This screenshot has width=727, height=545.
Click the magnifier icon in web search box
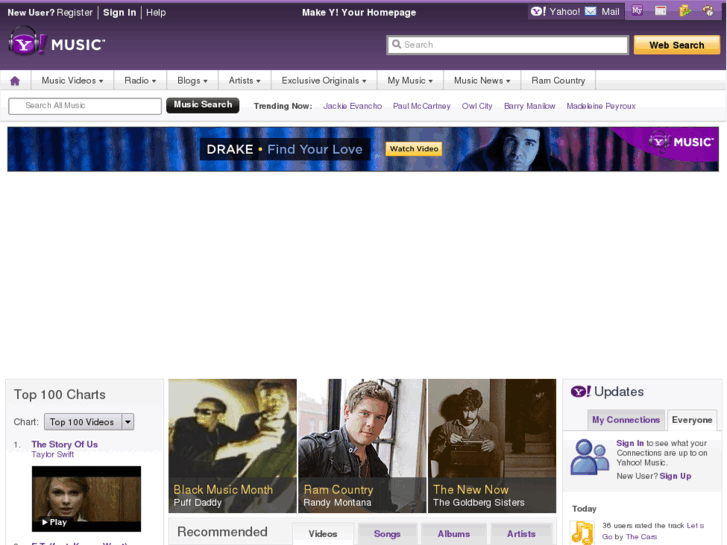tap(396, 45)
